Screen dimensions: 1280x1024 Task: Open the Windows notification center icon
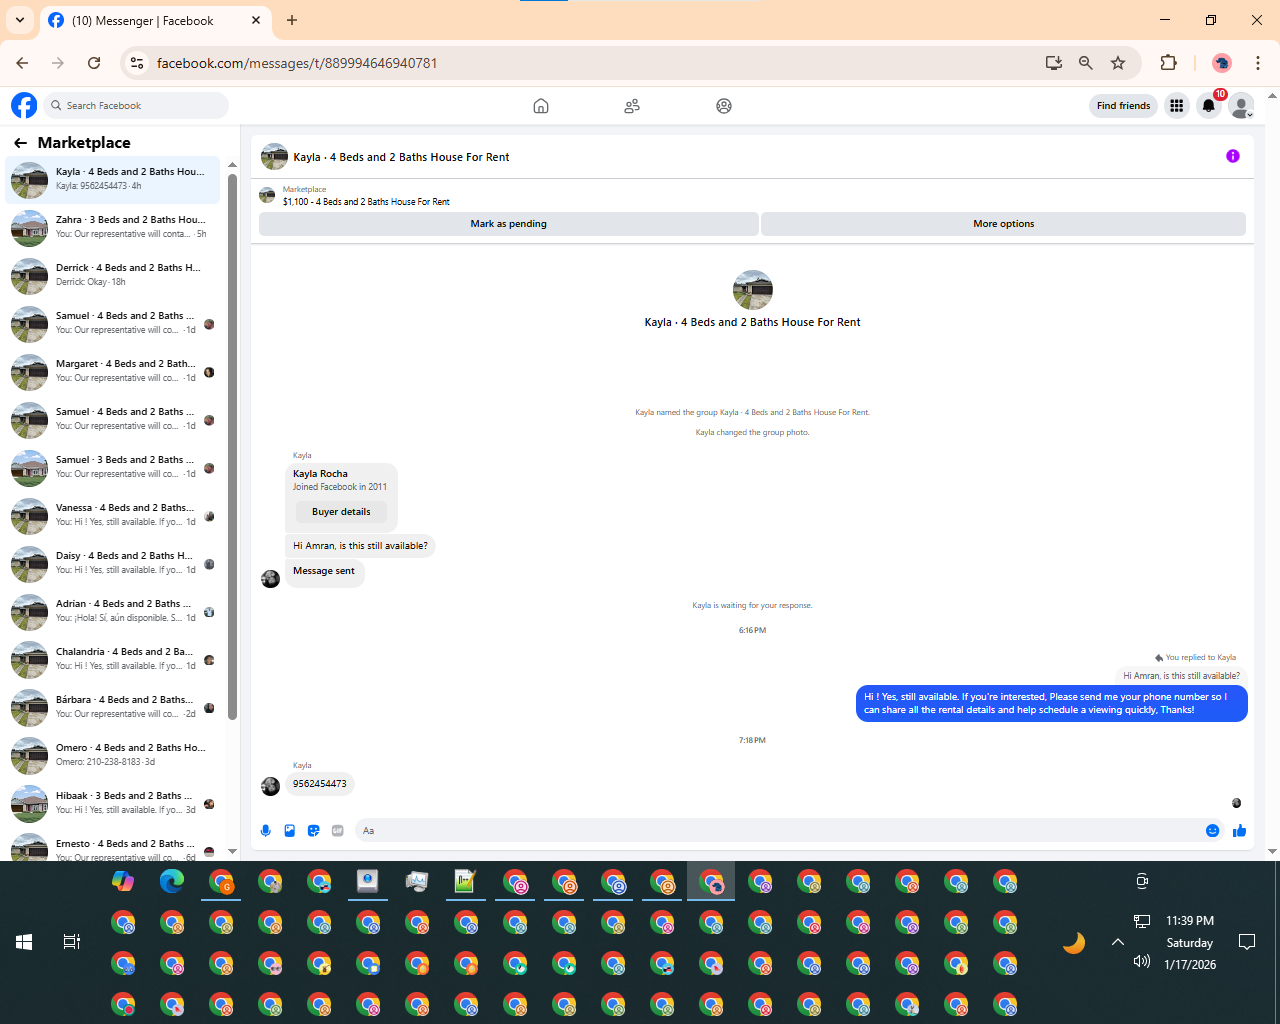coord(1247,942)
